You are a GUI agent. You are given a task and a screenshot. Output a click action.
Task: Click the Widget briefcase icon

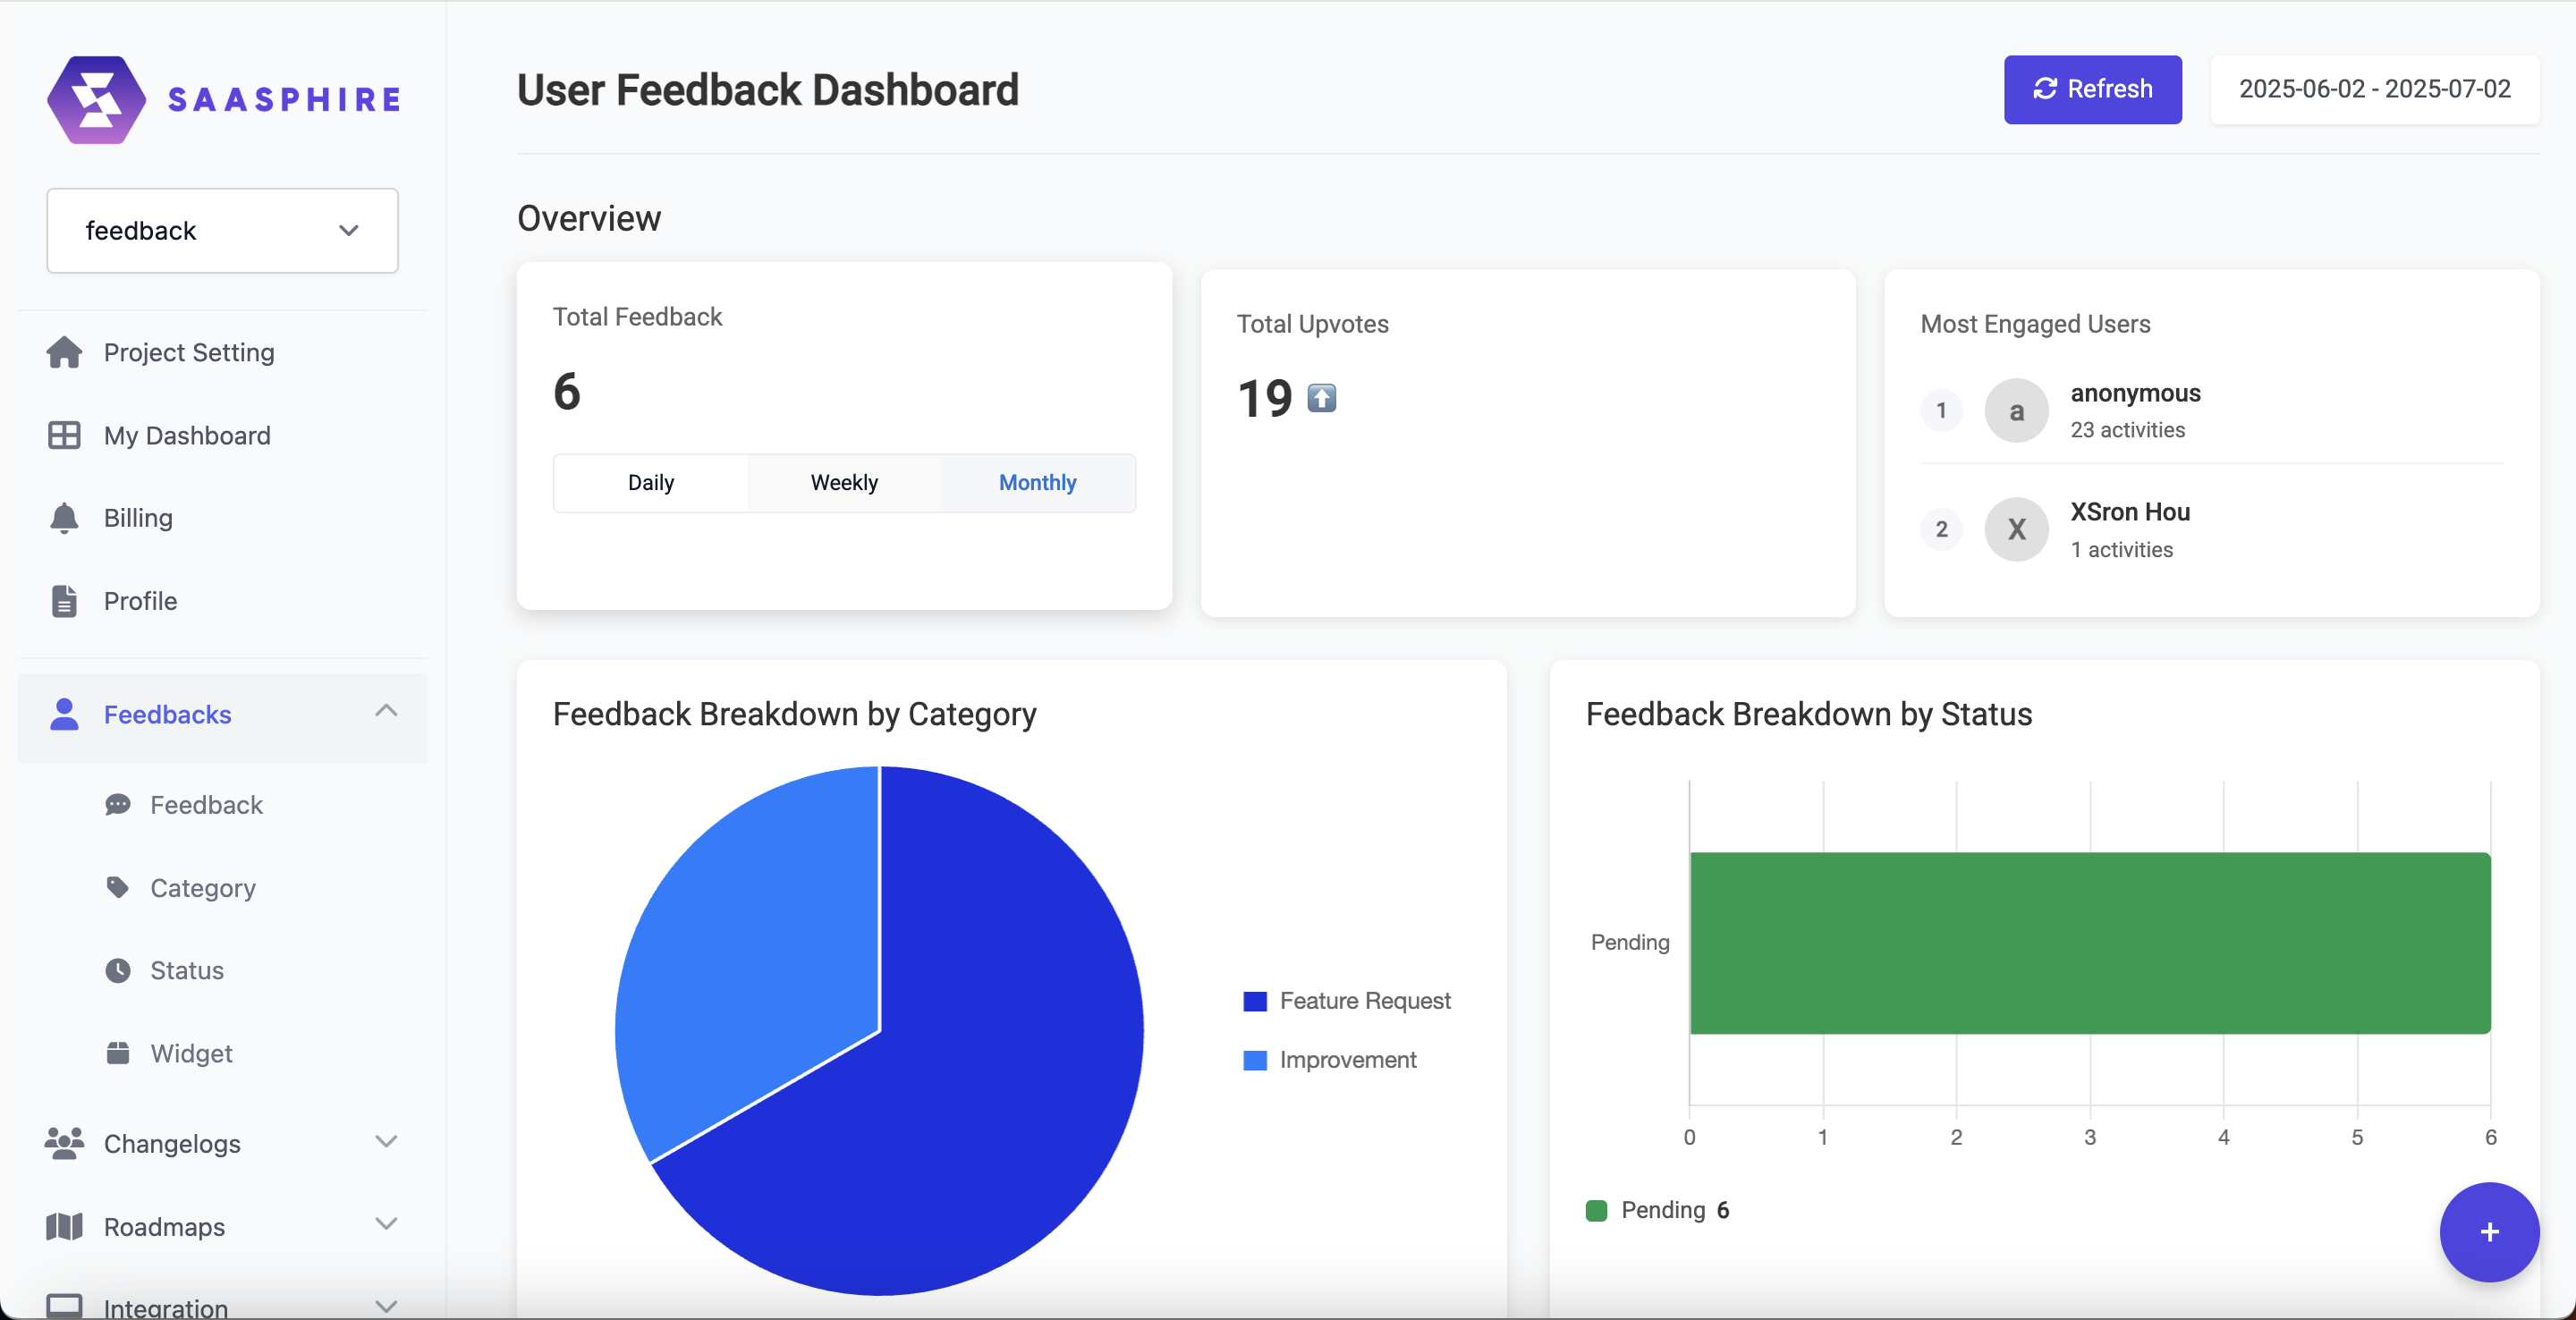(118, 1053)
